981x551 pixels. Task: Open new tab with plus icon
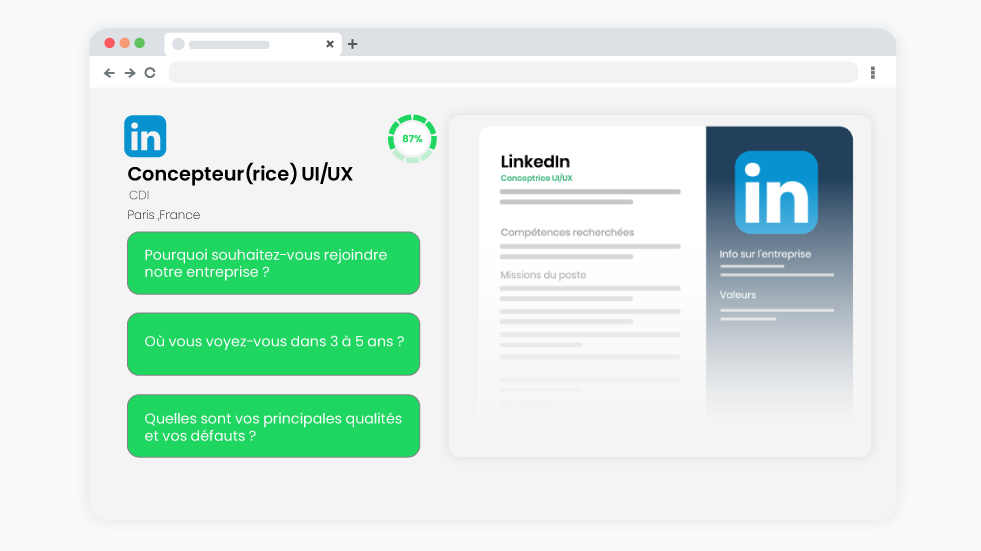(x=352, y=44)
